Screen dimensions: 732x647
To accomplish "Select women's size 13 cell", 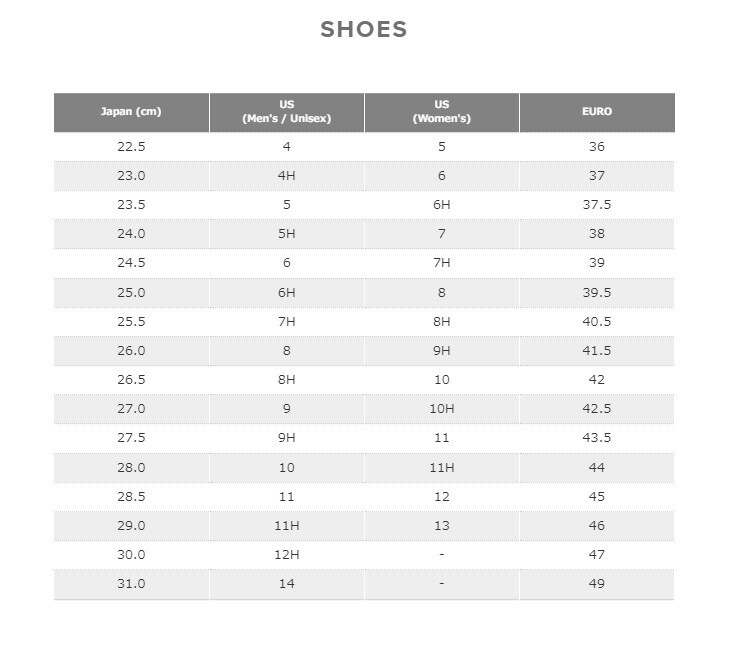I will pyautogui.click(x=442, y=526).
